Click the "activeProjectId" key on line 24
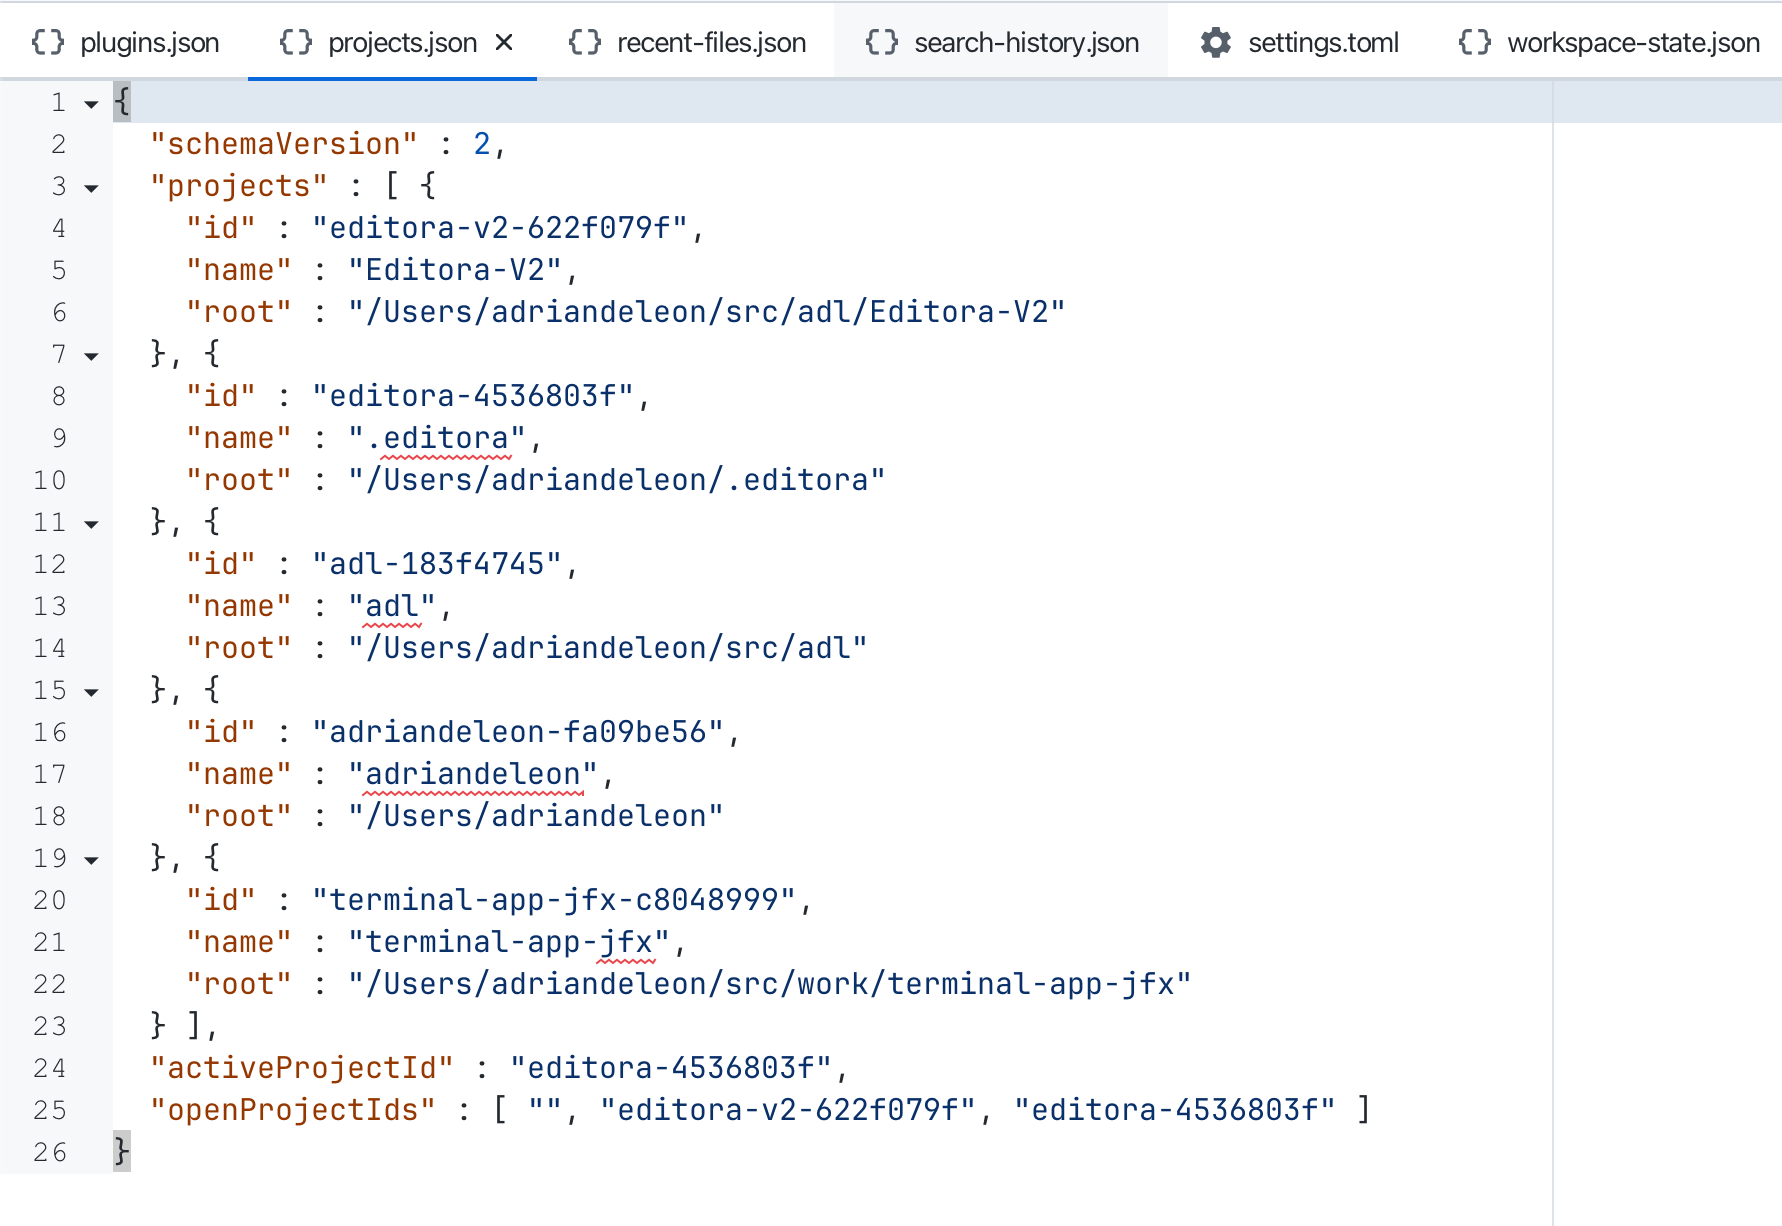The width and height of the screenshot is (1782, 1226). point(301,1068)
